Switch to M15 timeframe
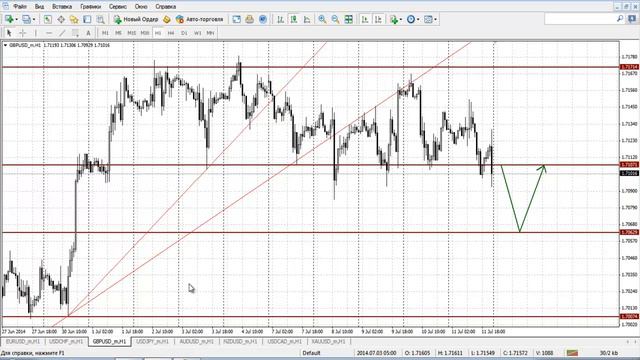 131,33
